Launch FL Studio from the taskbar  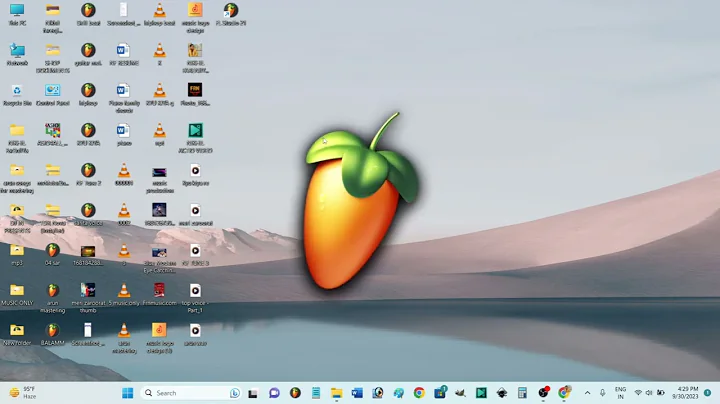295,393
